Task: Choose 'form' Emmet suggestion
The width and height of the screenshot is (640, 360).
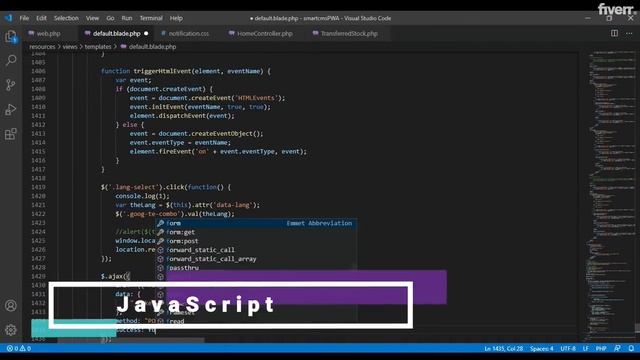Action: 256,223
